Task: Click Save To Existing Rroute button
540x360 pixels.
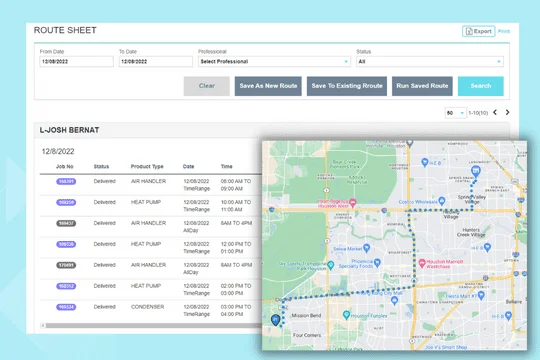Action: click(347, 86)
